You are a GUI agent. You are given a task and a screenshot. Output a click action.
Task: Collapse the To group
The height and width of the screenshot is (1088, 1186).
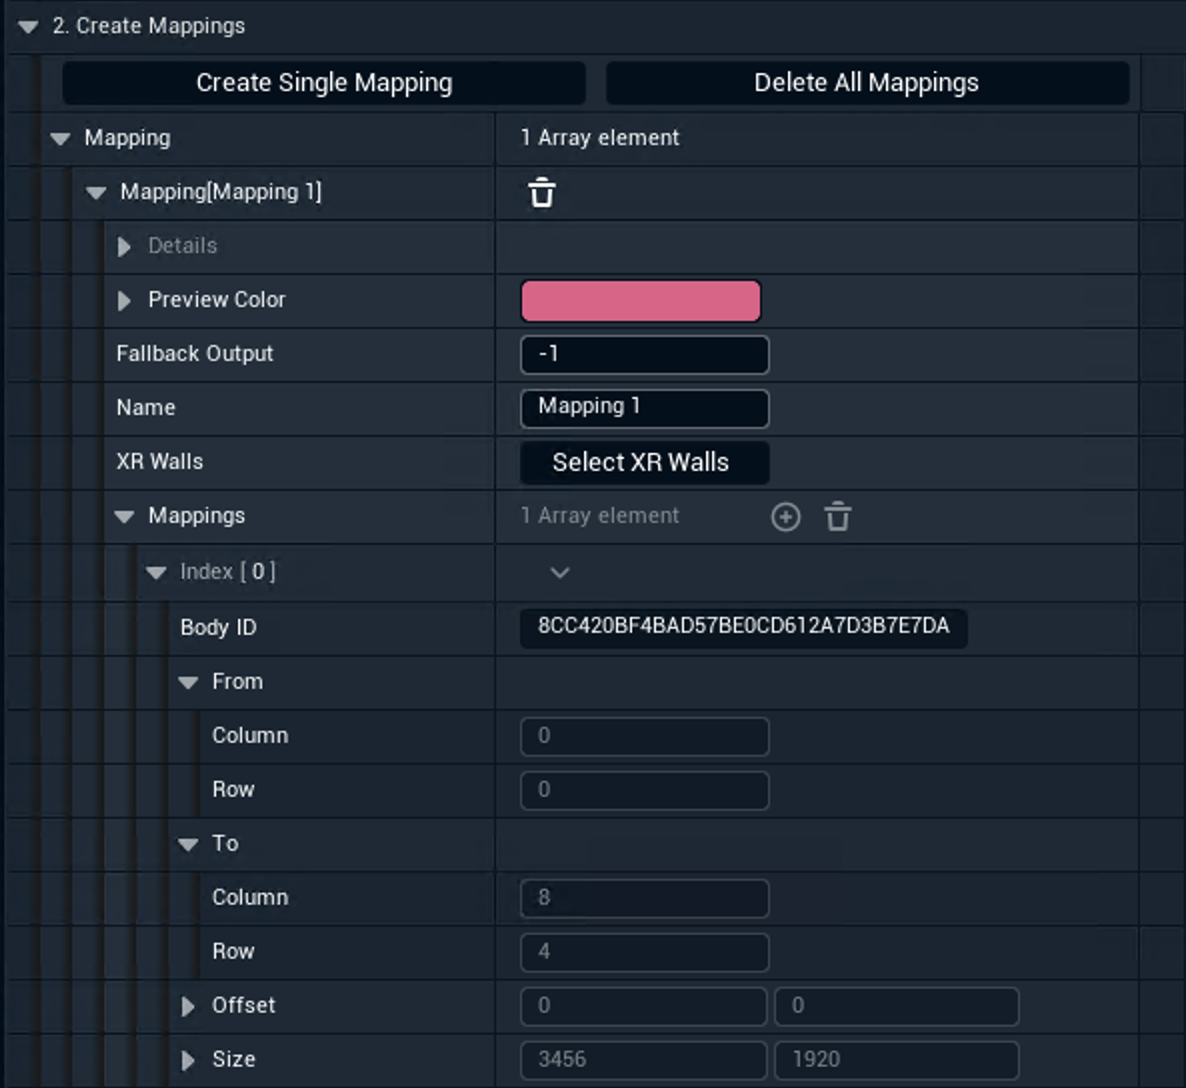188,845
